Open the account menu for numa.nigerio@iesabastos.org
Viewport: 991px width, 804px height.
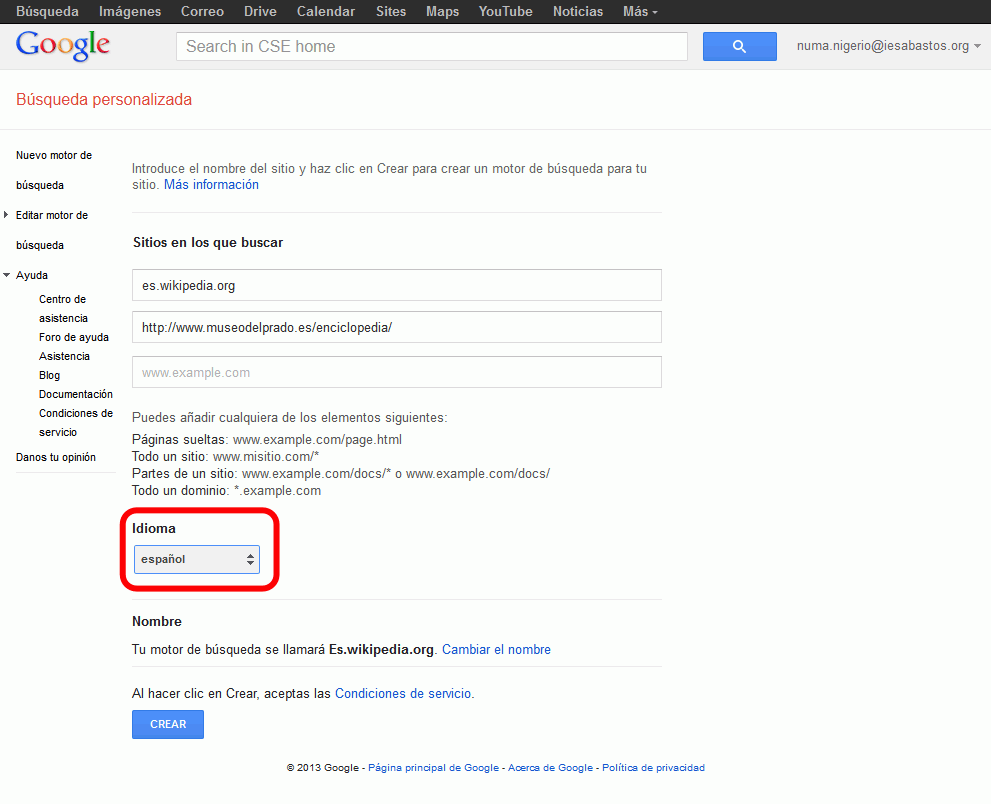click(889, 46)
